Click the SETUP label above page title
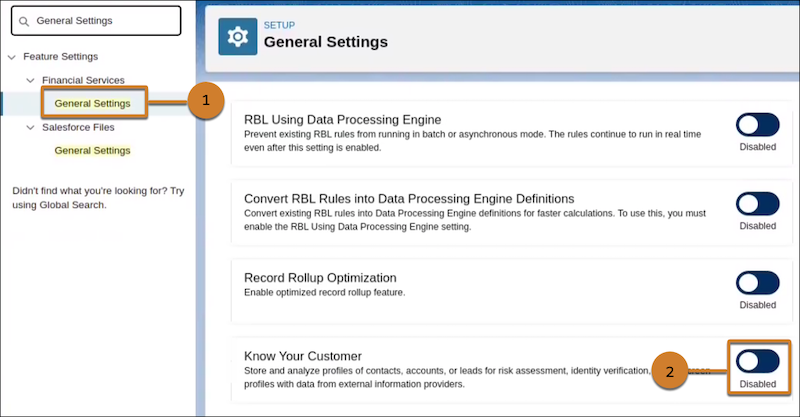The width and height of the screenshot is (800, 417). (x=280, y=25)
